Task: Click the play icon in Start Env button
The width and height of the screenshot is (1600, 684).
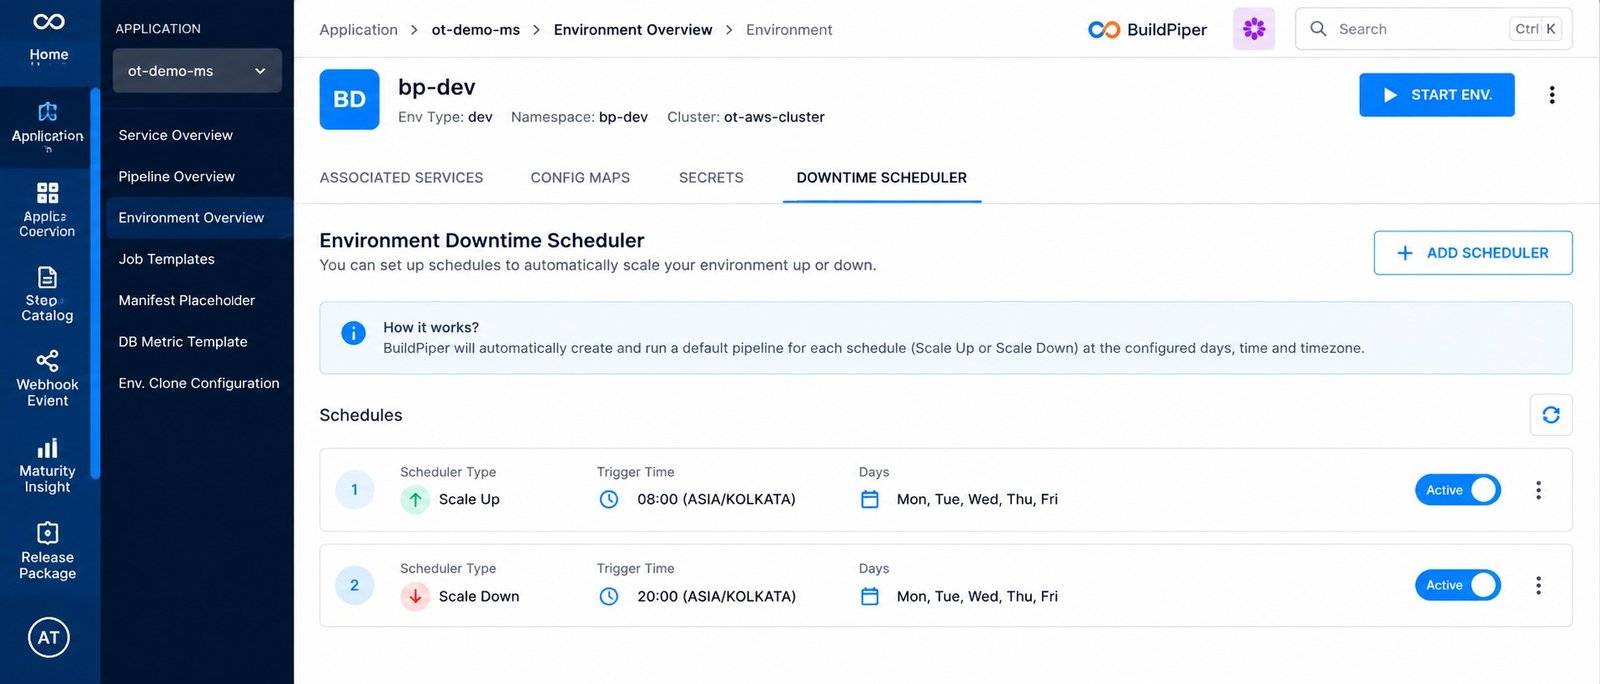Action: click(1390, 95)
